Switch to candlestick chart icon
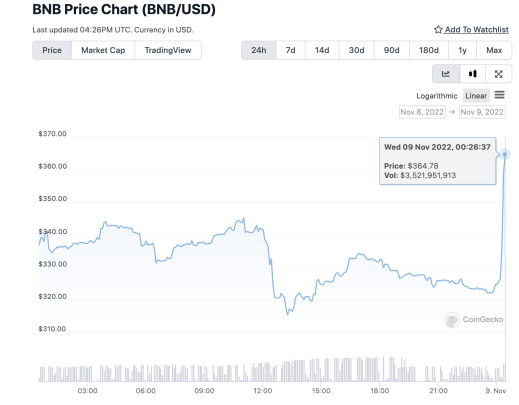 [x=472, y=74]
